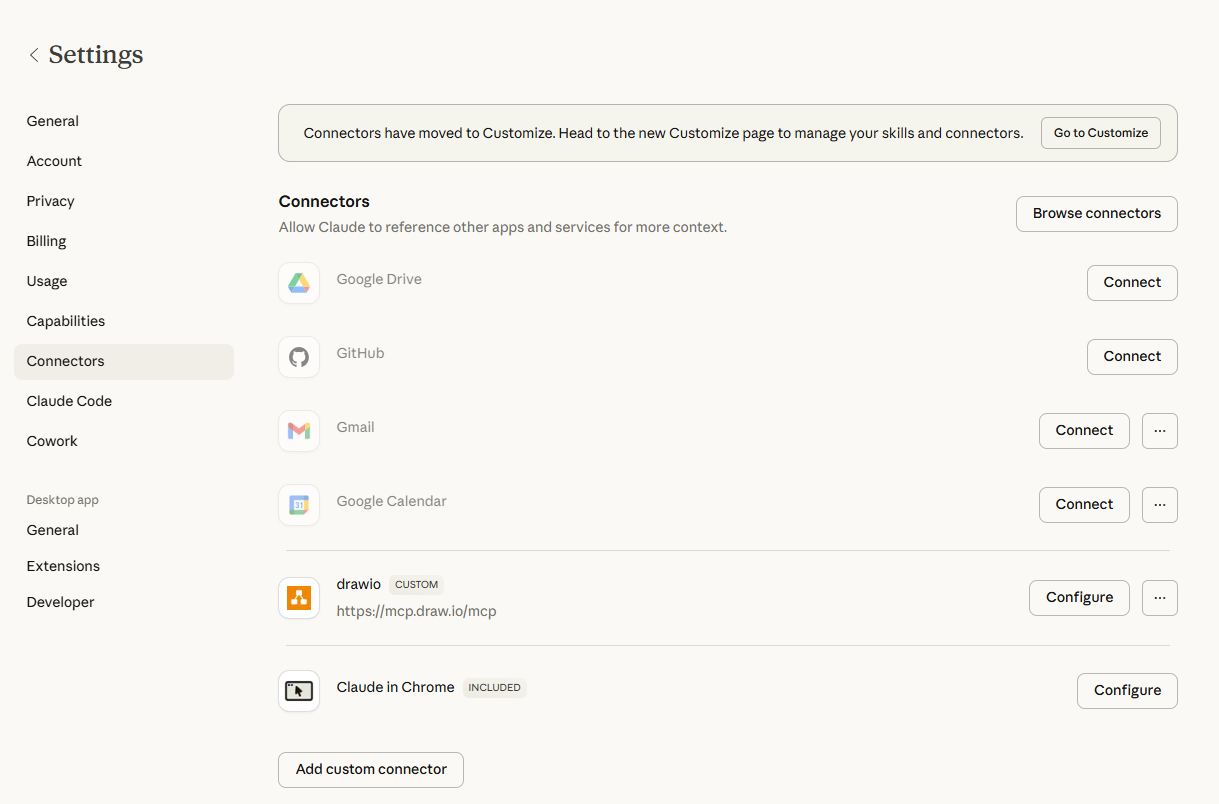
Task: Open the Billing settings page
Action: pyautogui.click(x=46, y=241)
